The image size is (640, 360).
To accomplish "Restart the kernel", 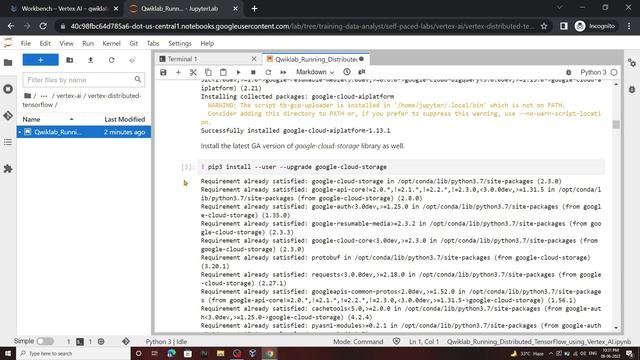I will tap(268, 72).
